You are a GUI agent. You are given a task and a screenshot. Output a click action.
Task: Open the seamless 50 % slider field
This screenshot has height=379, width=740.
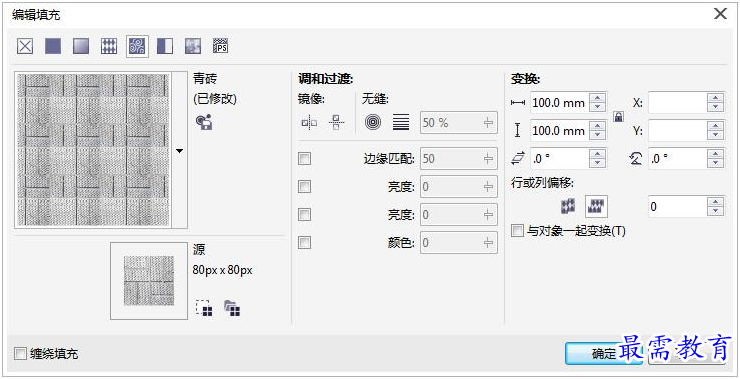click(x=459, y=123)
